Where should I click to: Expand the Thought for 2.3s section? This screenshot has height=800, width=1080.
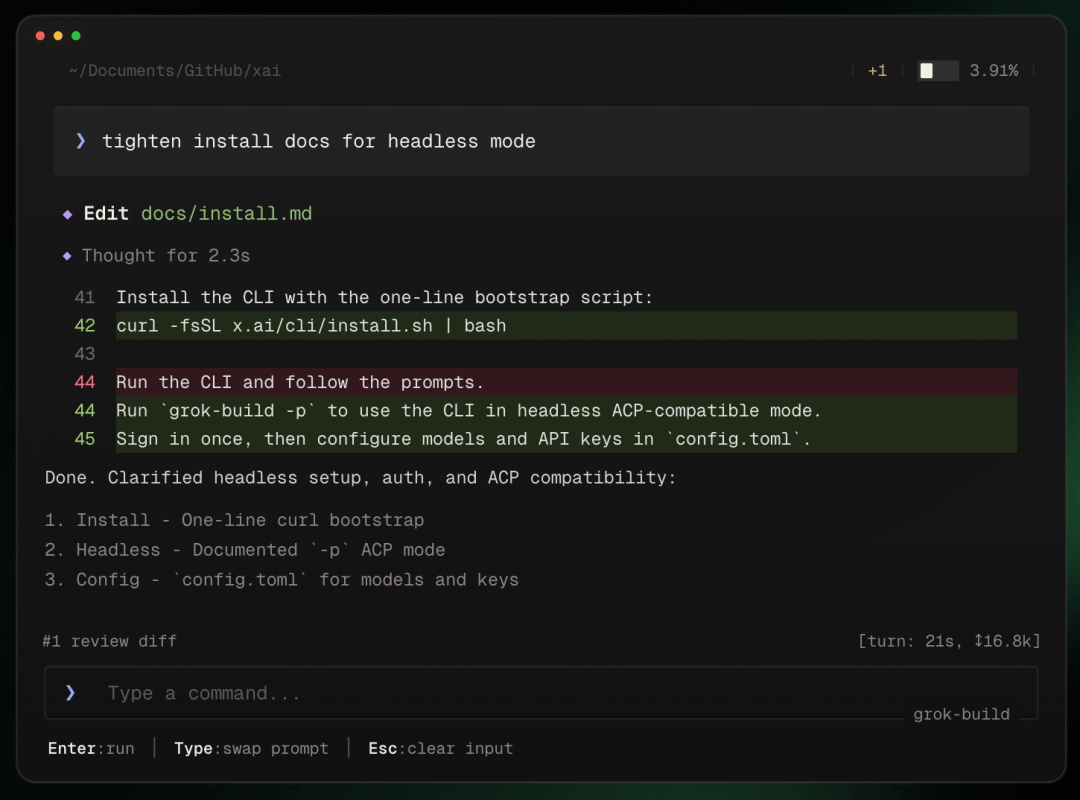(166, 256)
